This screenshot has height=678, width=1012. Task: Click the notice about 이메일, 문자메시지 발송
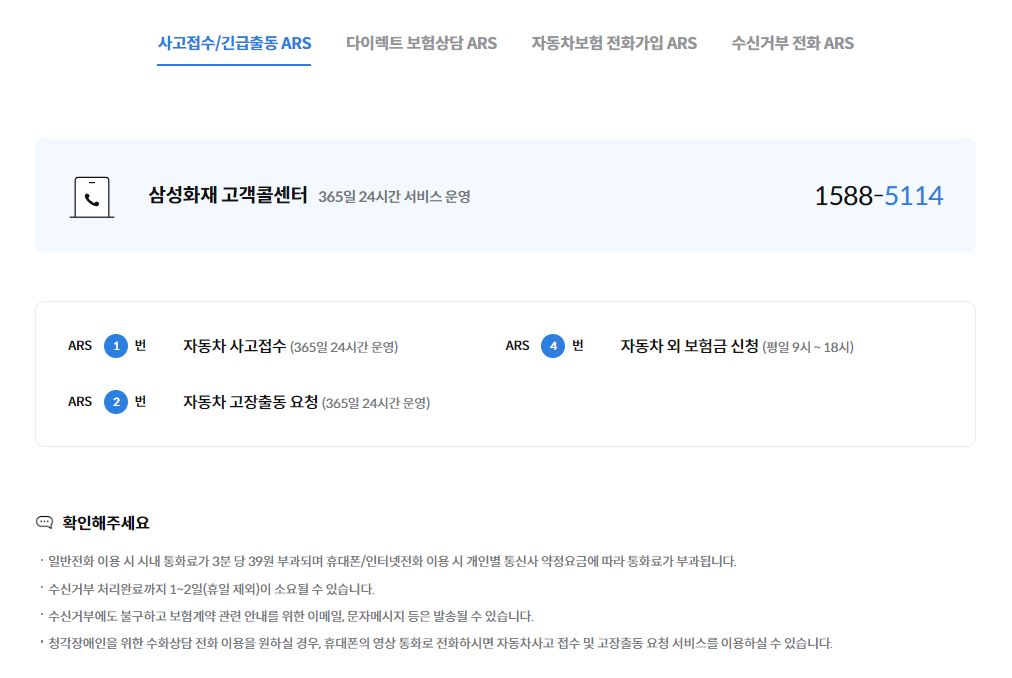pyautogui.click(x=290, y=616)
